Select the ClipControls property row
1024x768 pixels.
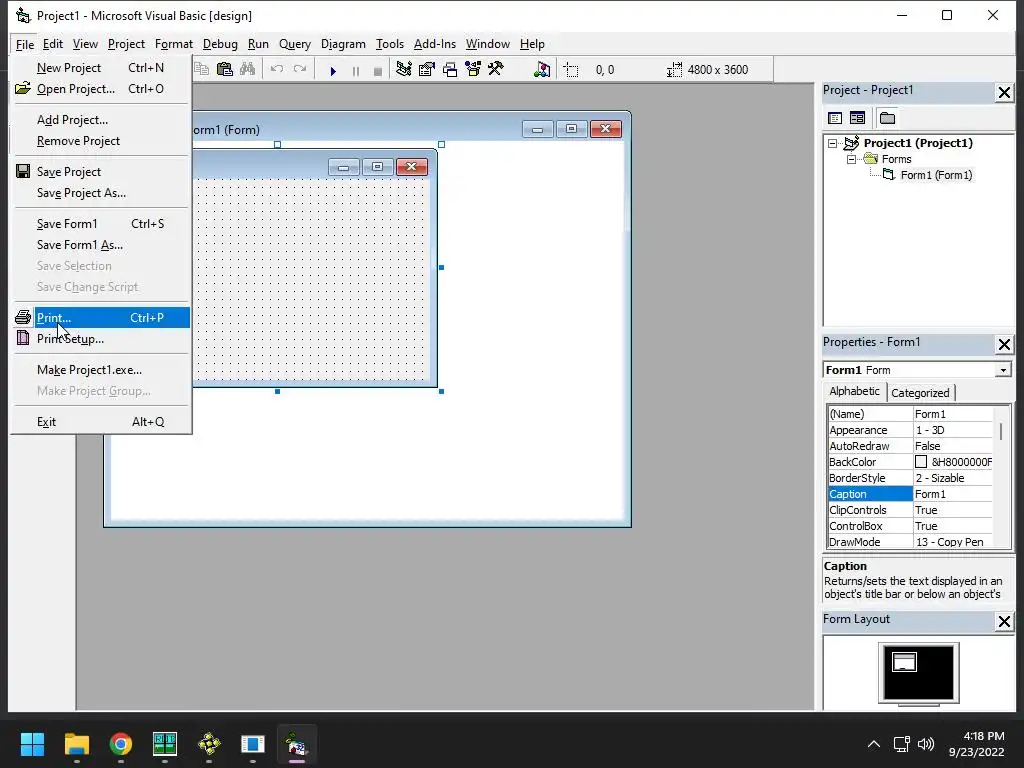pyautogui.click(x=910, y=510)
